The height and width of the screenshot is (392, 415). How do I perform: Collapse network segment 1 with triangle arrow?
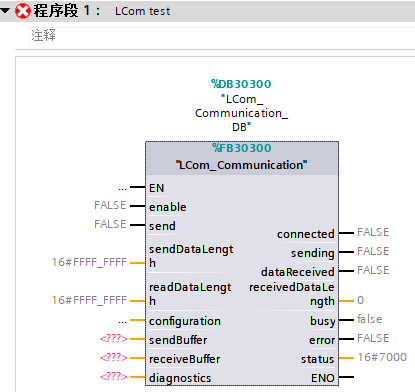coord(5,11)
